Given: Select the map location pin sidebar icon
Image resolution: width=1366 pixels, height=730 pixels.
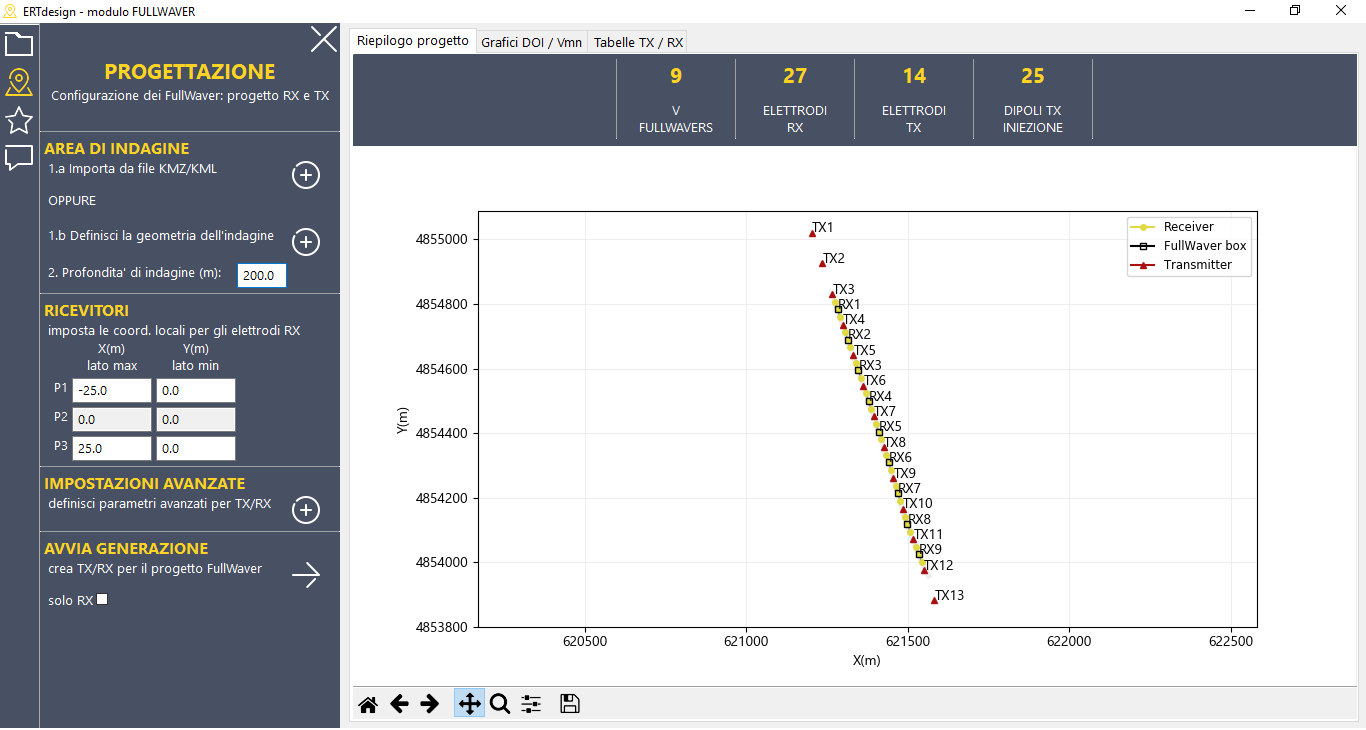Looking at the screenshot, I should coord(19,82).
